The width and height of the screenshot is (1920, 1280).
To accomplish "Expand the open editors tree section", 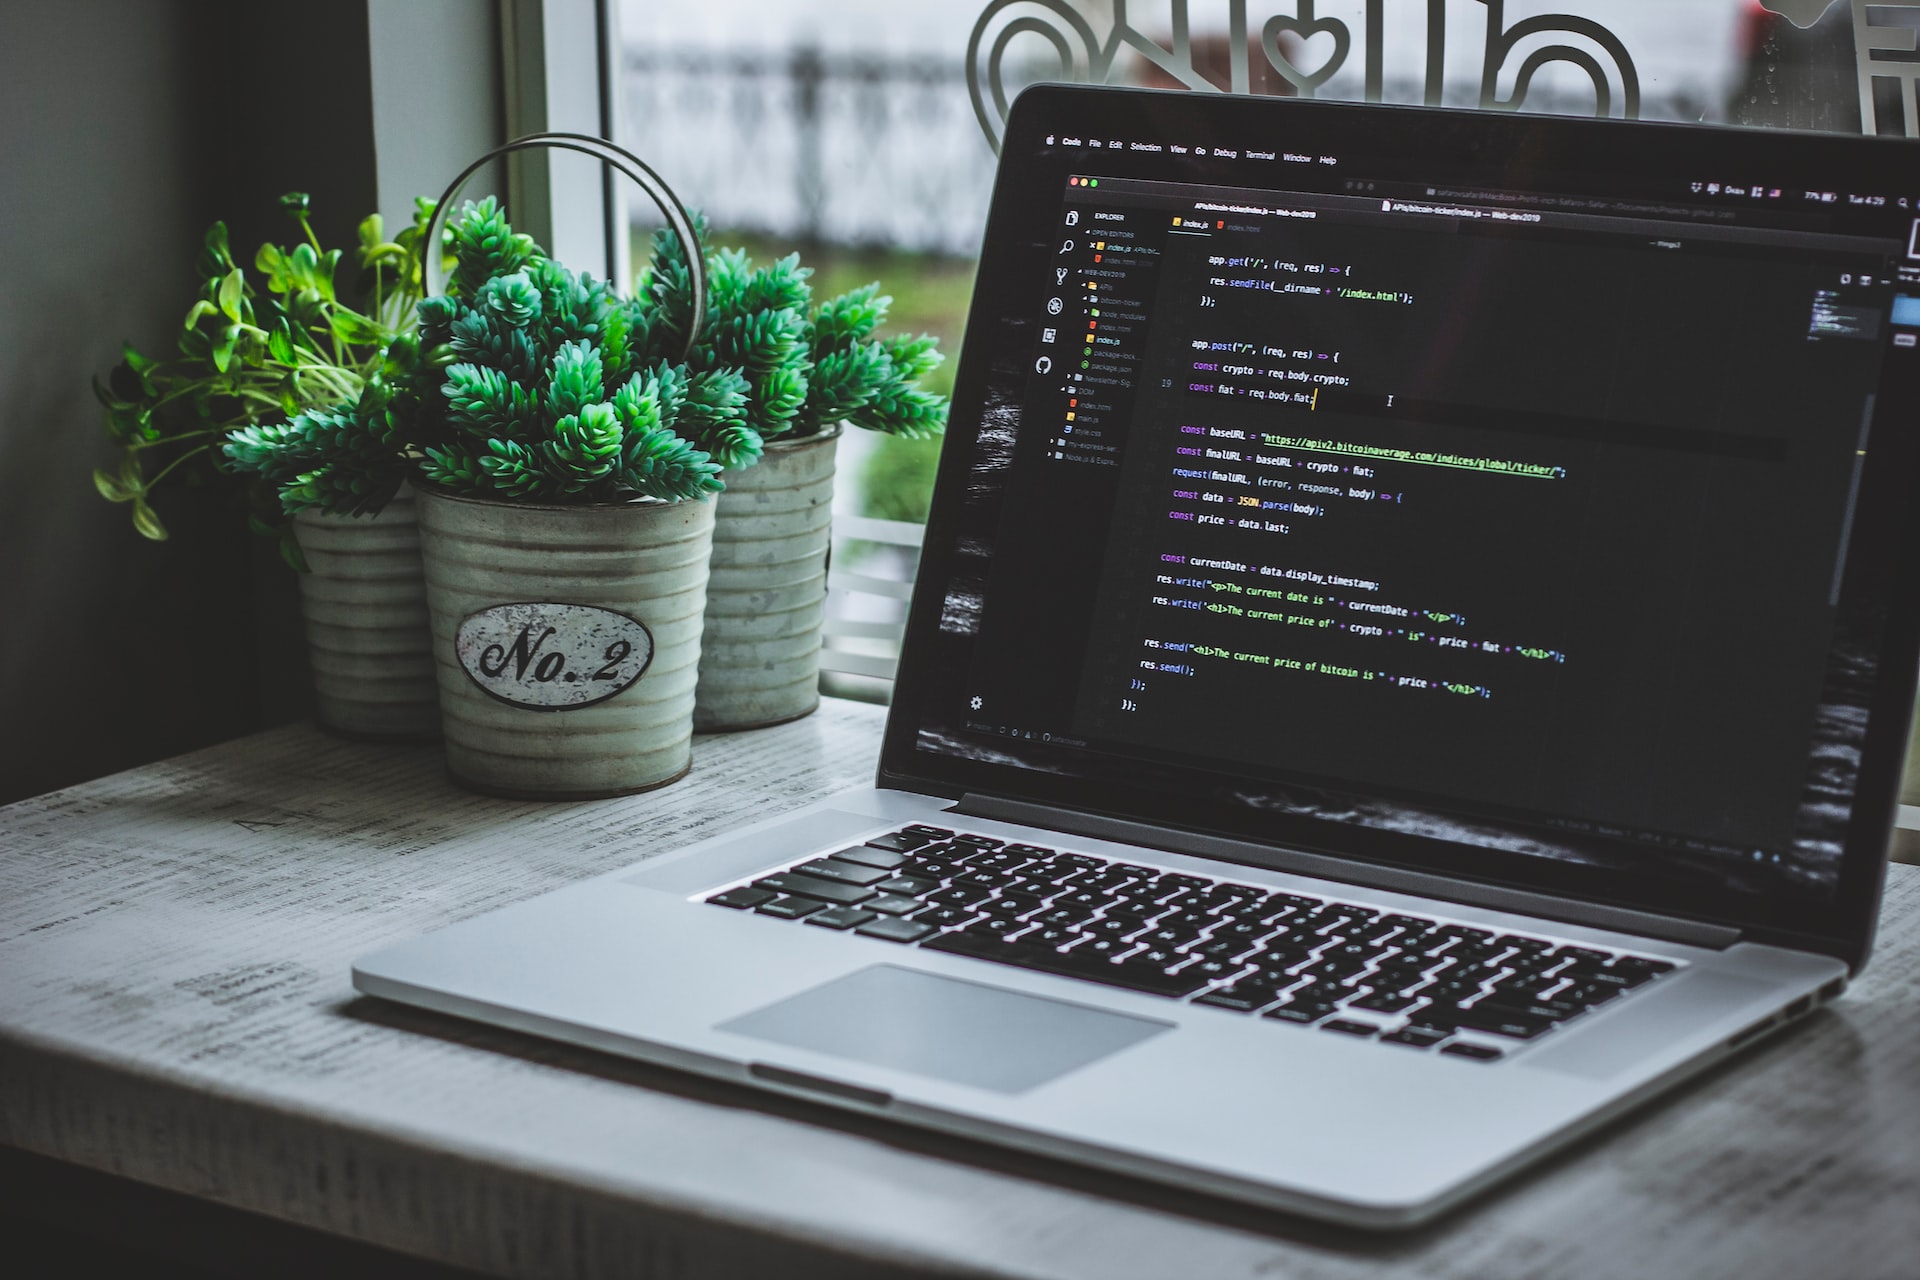I will tap(1080, 233).
